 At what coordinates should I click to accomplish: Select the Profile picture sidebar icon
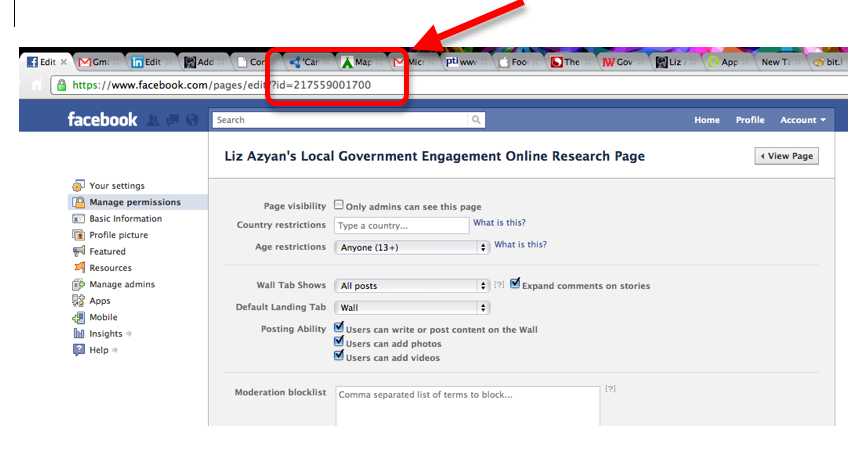(x=79, y=235)
